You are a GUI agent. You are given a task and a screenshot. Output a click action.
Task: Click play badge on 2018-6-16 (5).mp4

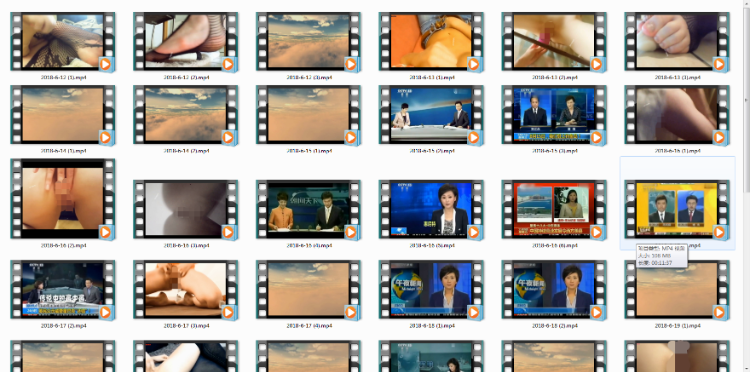(474, 232)
